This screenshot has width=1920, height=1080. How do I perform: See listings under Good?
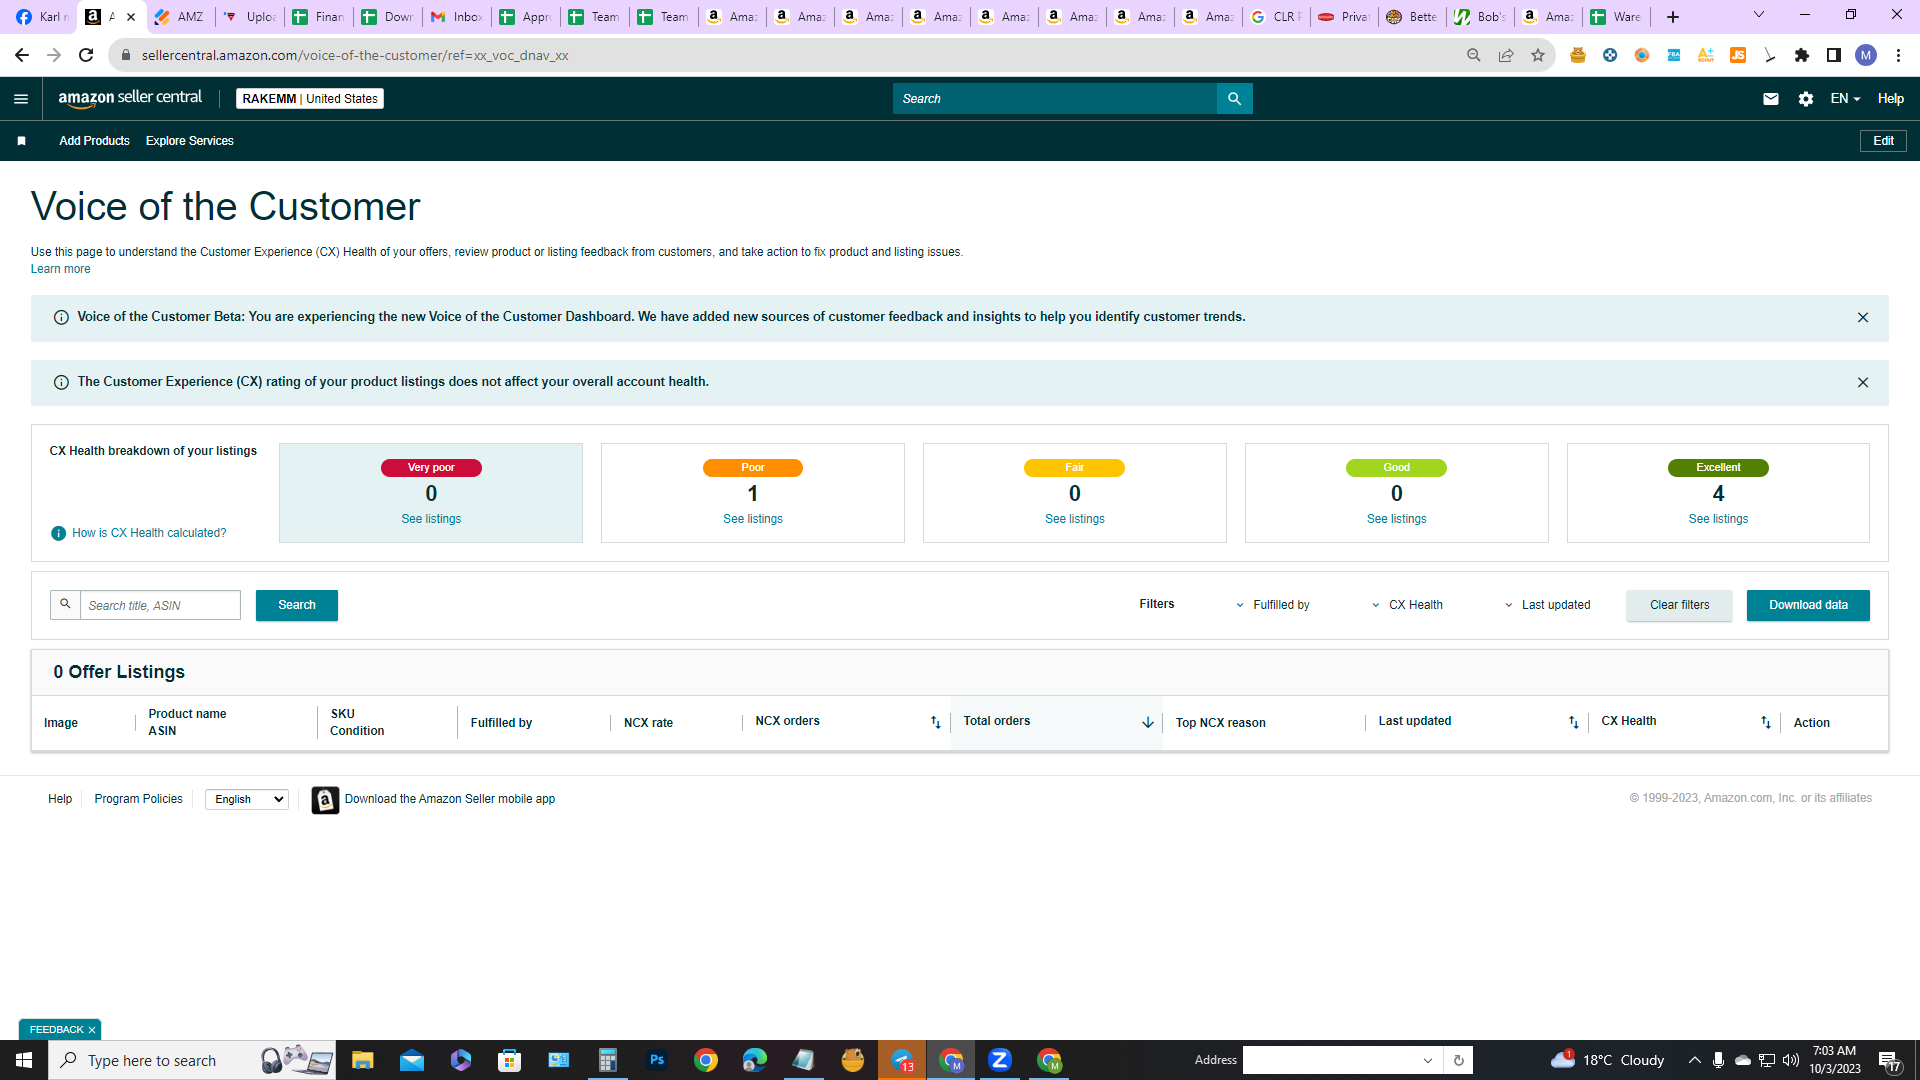pyautogui.click(x=1397, y=519)
